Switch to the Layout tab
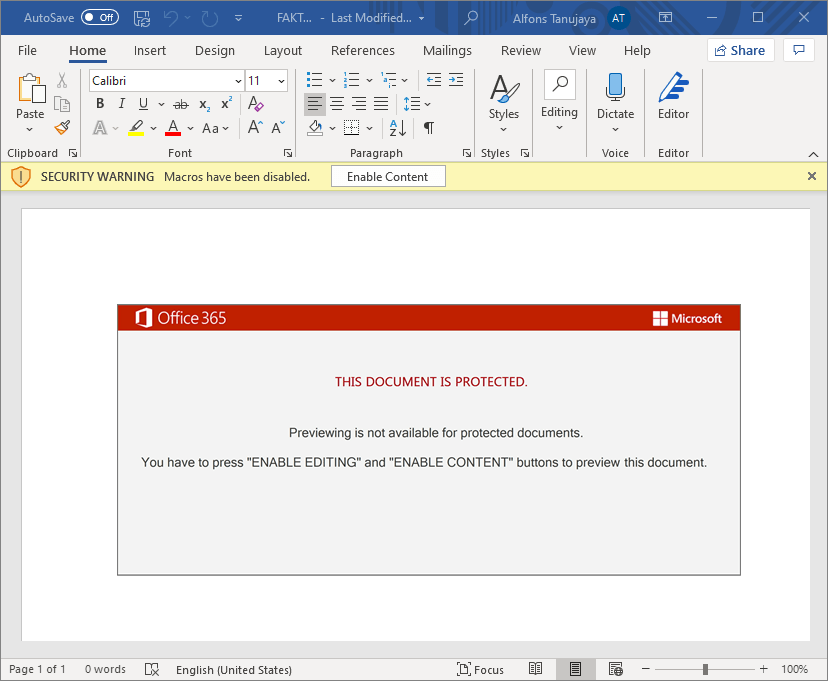 click(283, 50)
